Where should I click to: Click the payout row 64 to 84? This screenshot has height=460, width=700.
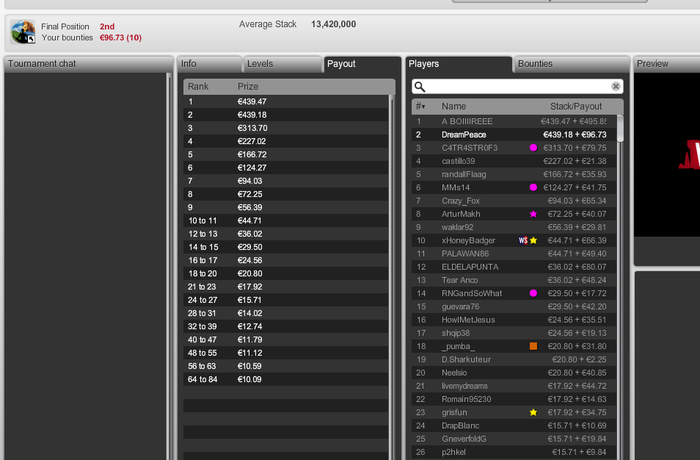pos(286,380)
